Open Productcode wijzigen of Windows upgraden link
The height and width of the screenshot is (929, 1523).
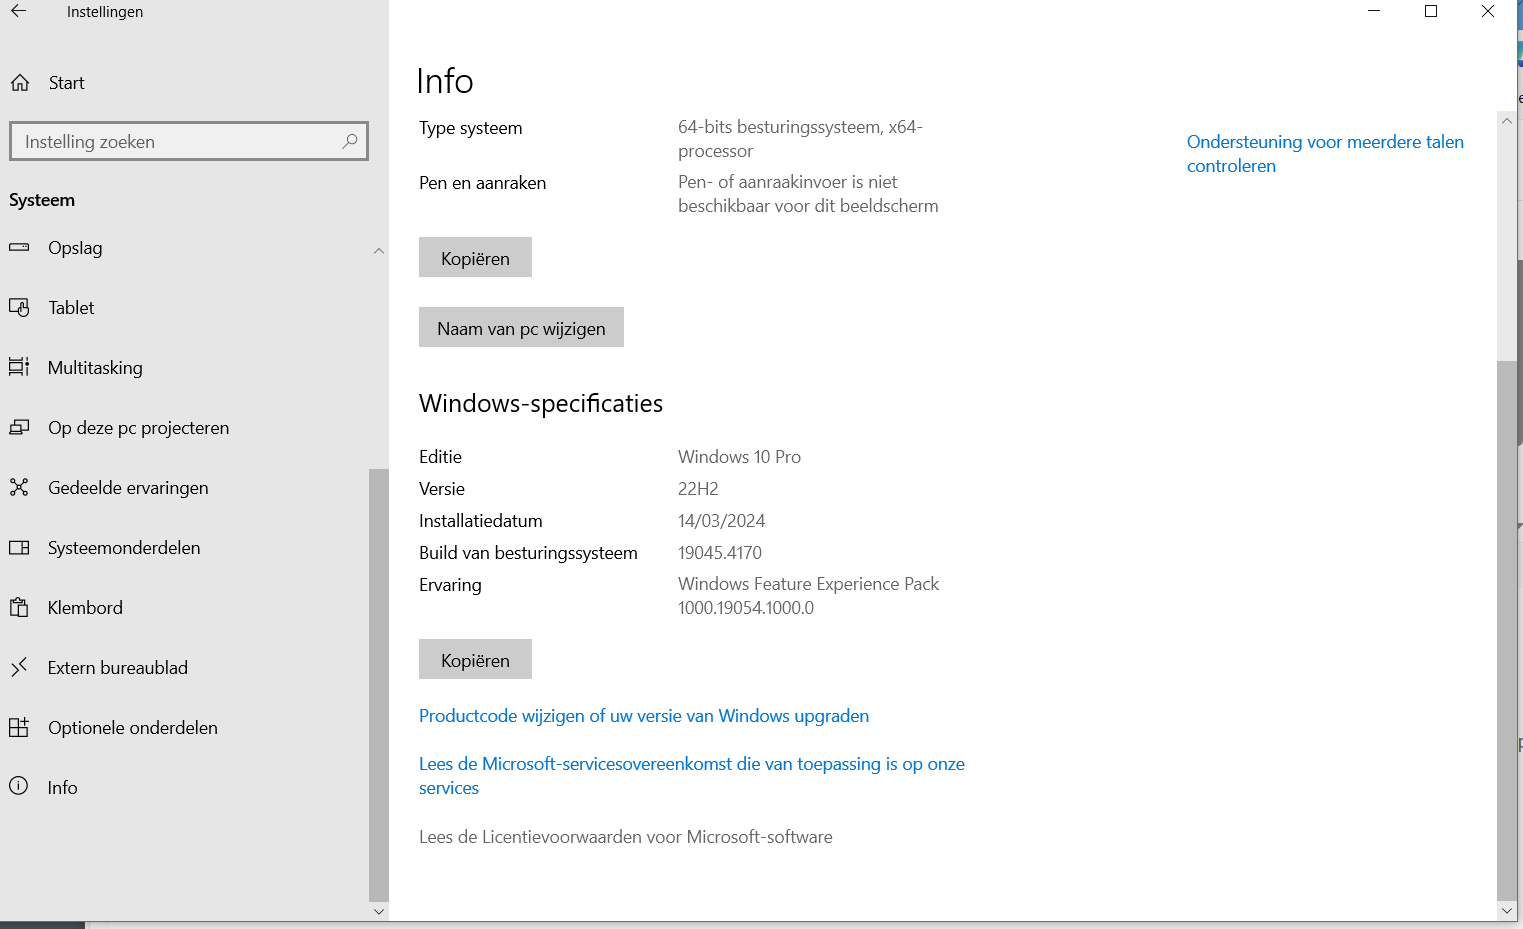643,716
